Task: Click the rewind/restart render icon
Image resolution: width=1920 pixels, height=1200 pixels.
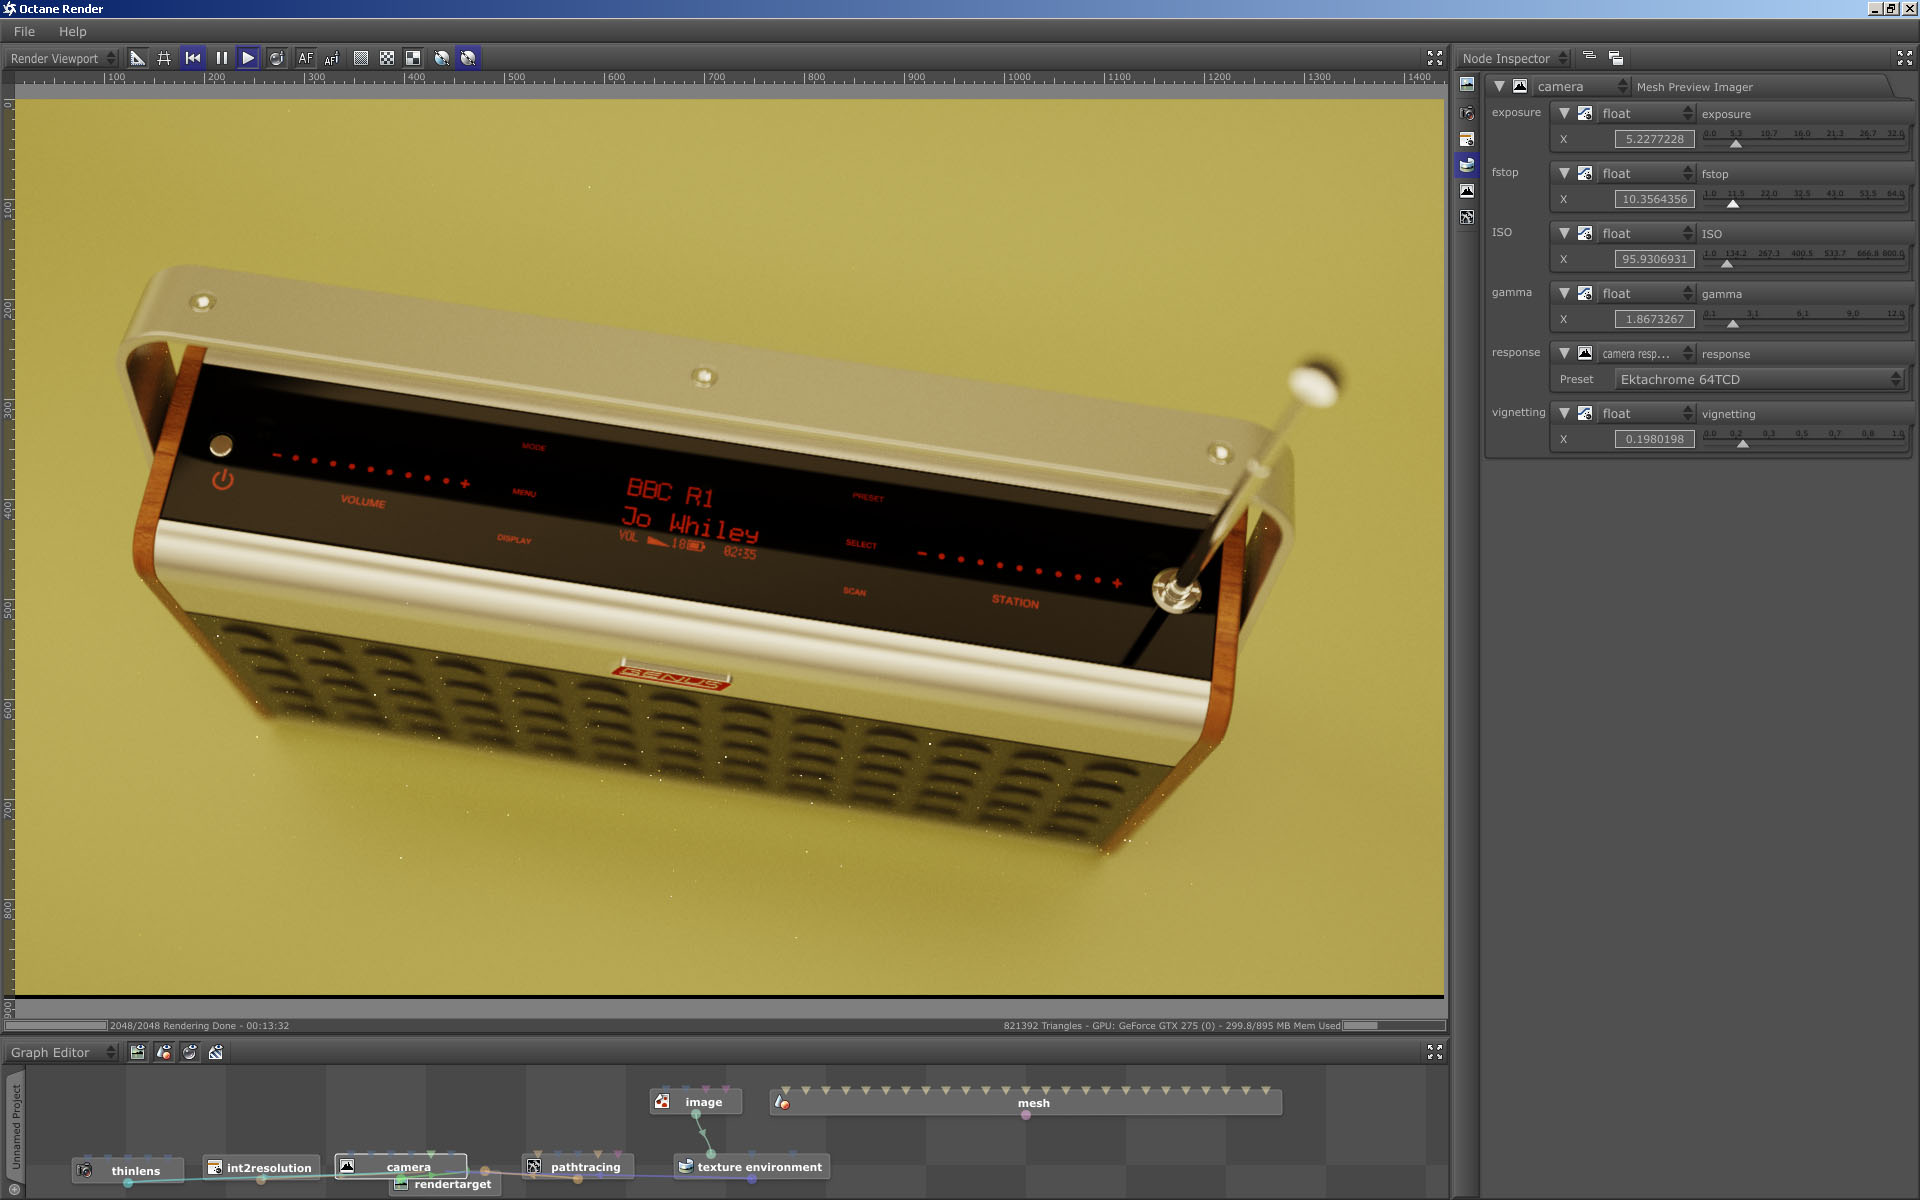Action: click(193, 58)
